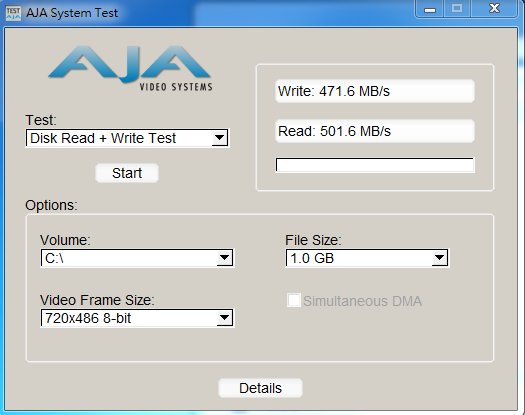Click the File Size: label
The height and width of the screenshot is (415, 525).
(x=313, y=240)
